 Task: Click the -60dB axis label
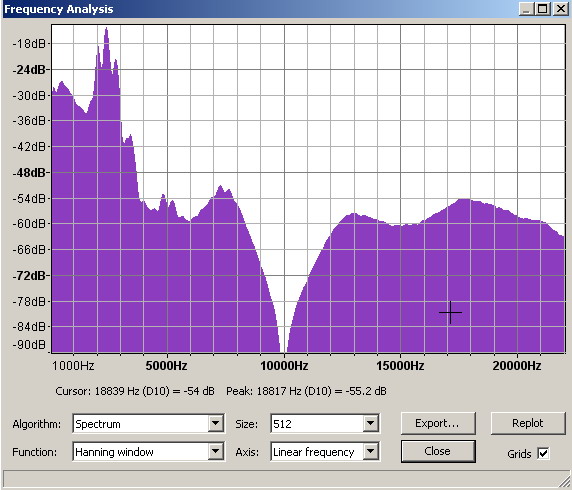[29, 223]
